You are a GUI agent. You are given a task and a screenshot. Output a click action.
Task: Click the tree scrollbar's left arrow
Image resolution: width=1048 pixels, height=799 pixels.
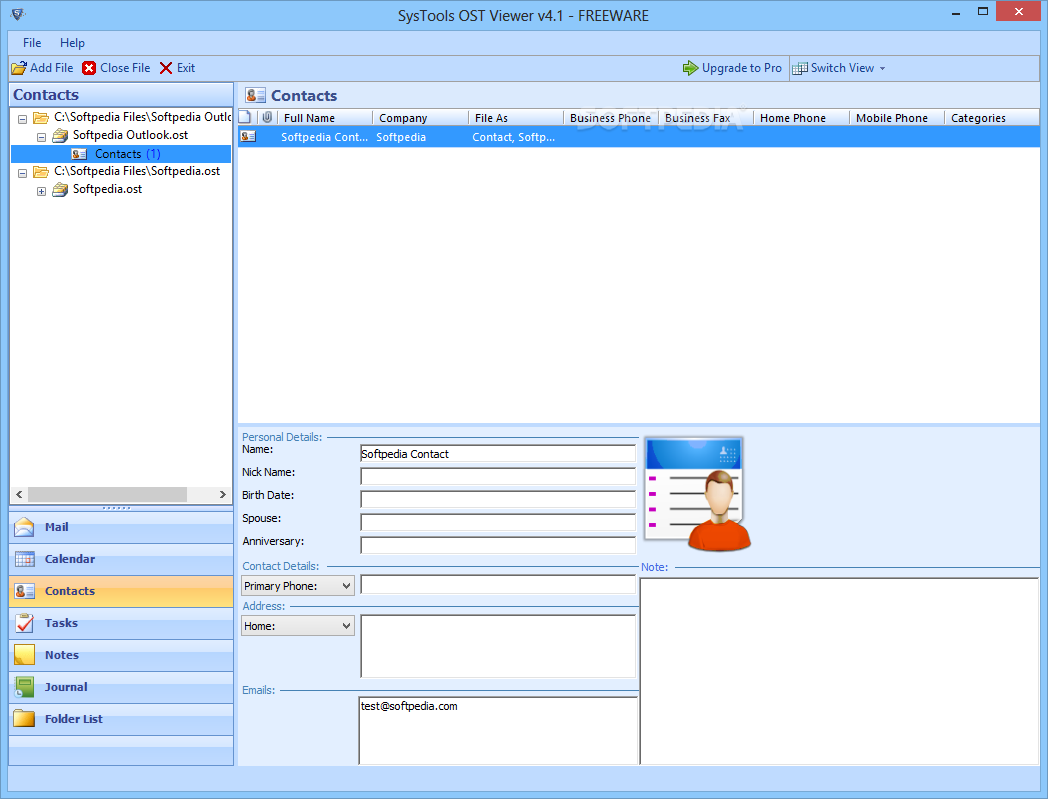pyautogui.click(x=19, y=495)
